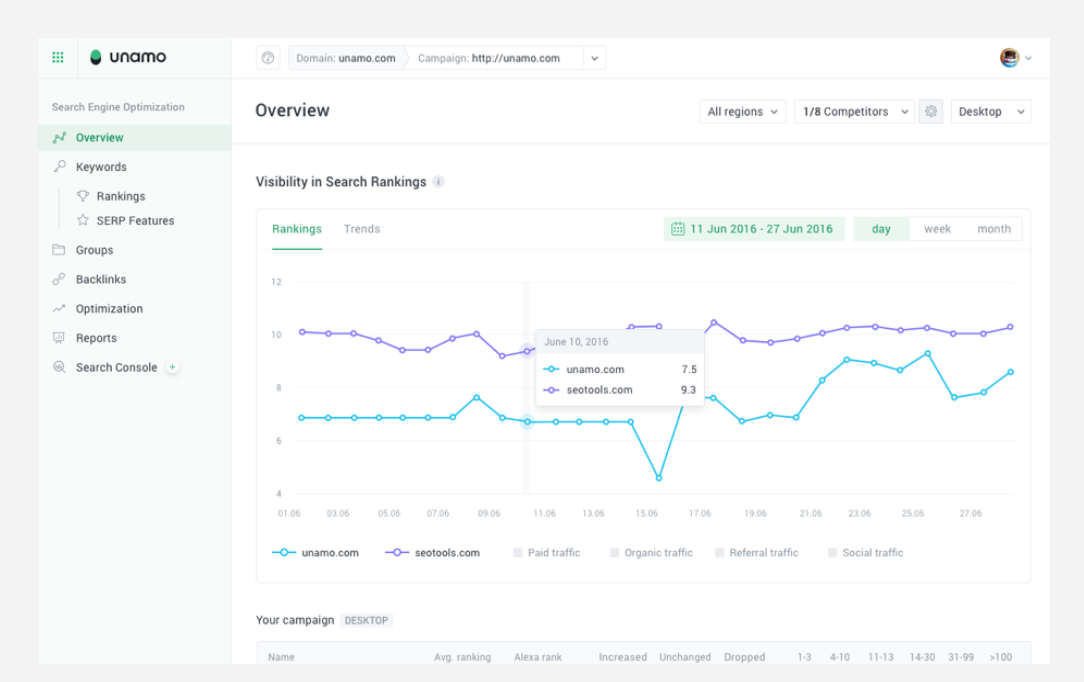1084x682 pixels.
Task: Toggle seotools.com series in chart legend
Action: [x=432, y=553]
